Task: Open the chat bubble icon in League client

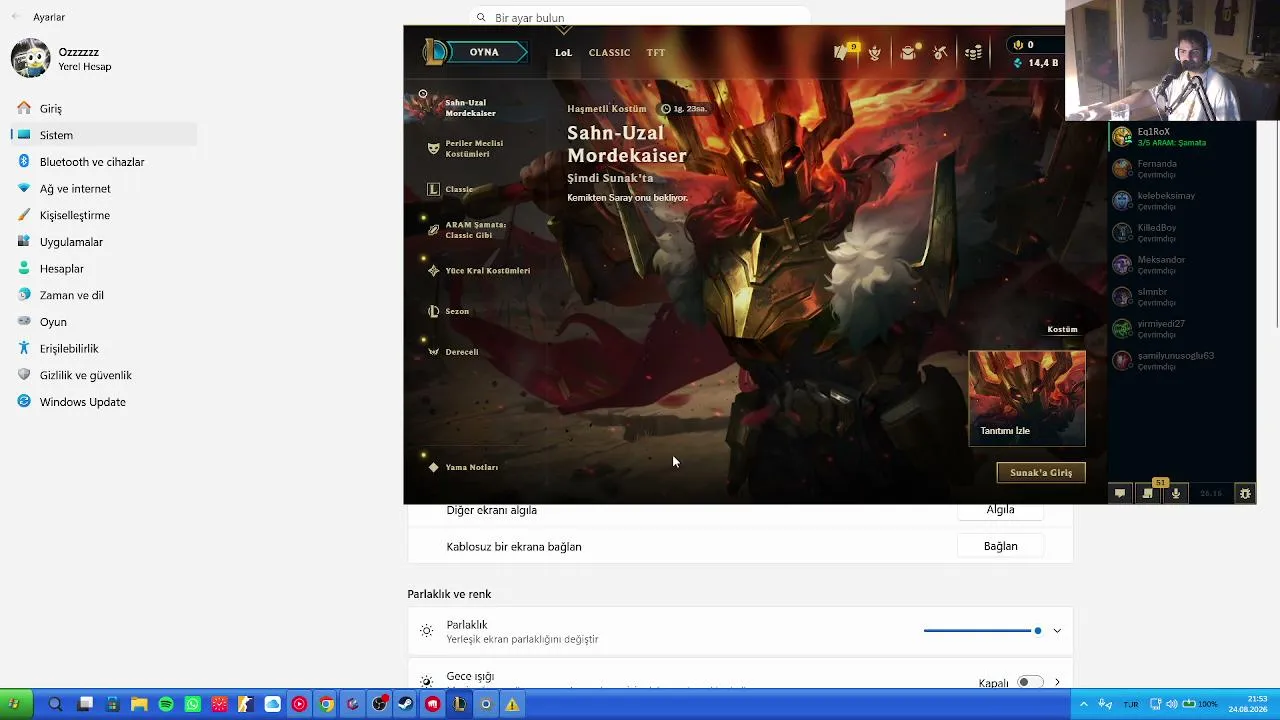Action: 1120,493
